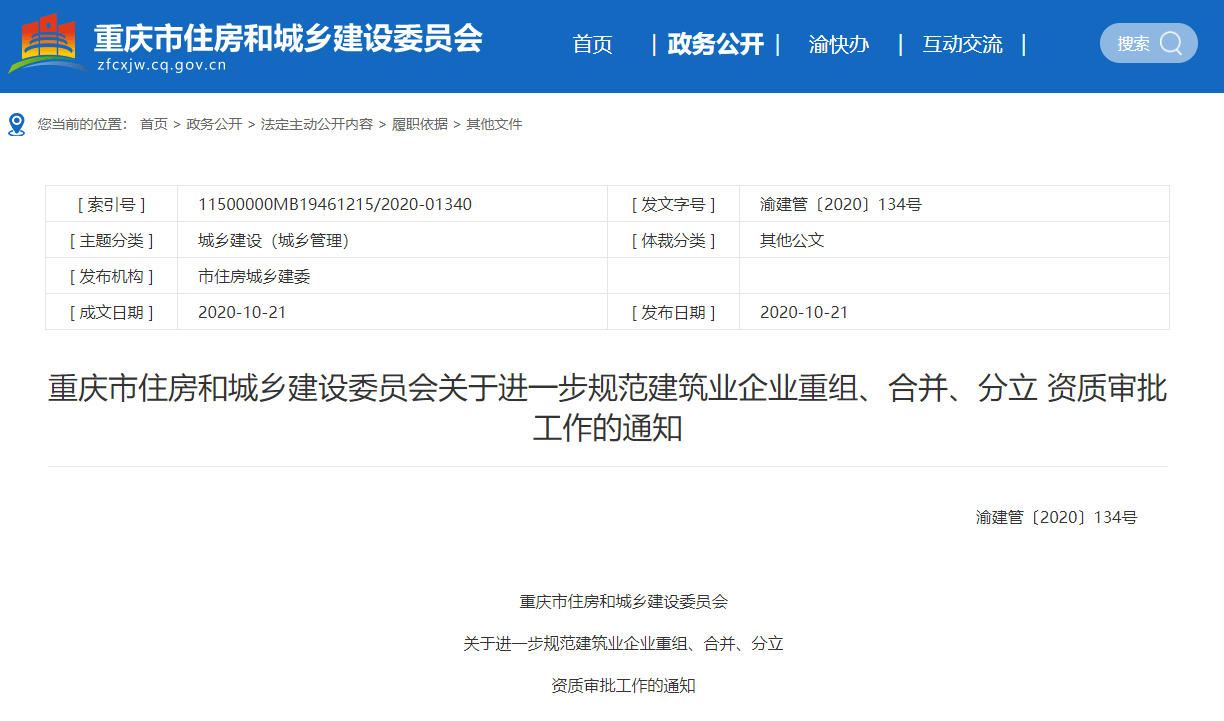Click the right-aligned document number 渝建管〔2020〕134号
The height and width of the screenshot is (721, 1224).
point(1057,517)
